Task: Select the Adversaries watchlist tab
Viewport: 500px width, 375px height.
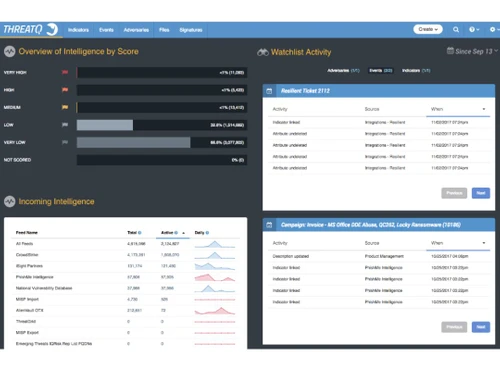Action: pyautogui.click(x=343, y=71)
